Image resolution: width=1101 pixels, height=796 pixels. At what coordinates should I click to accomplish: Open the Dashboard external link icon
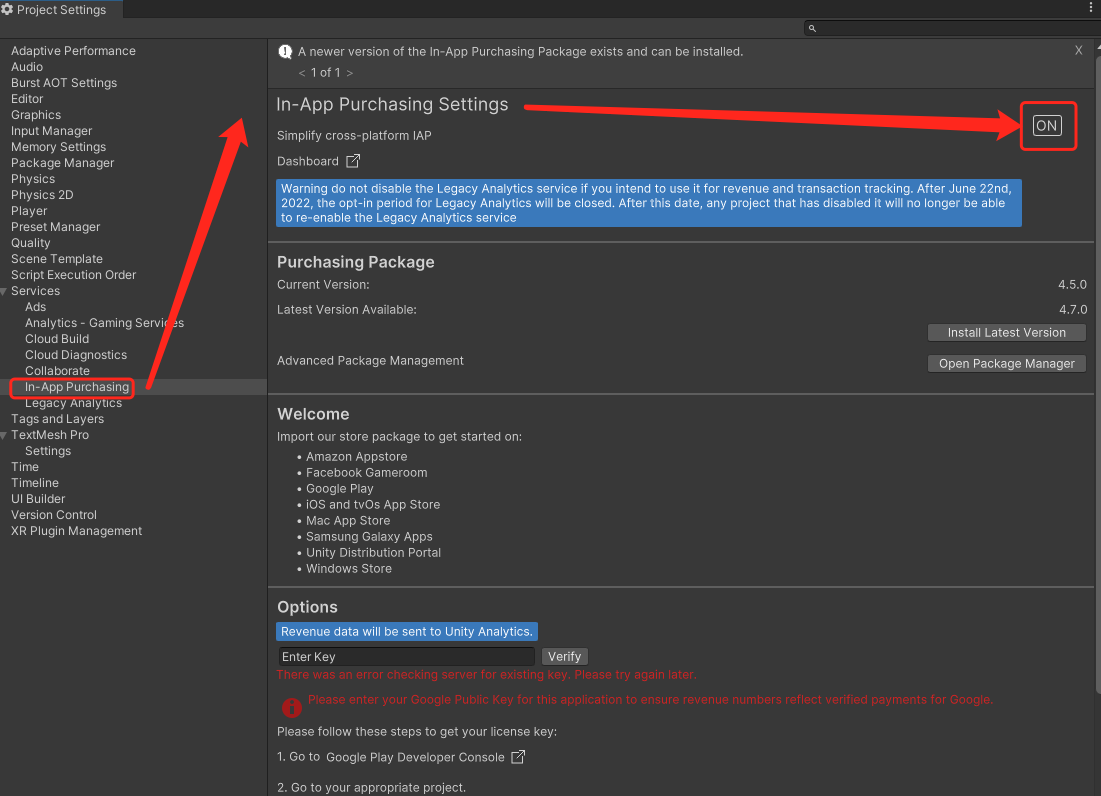(x=353, y=161)
